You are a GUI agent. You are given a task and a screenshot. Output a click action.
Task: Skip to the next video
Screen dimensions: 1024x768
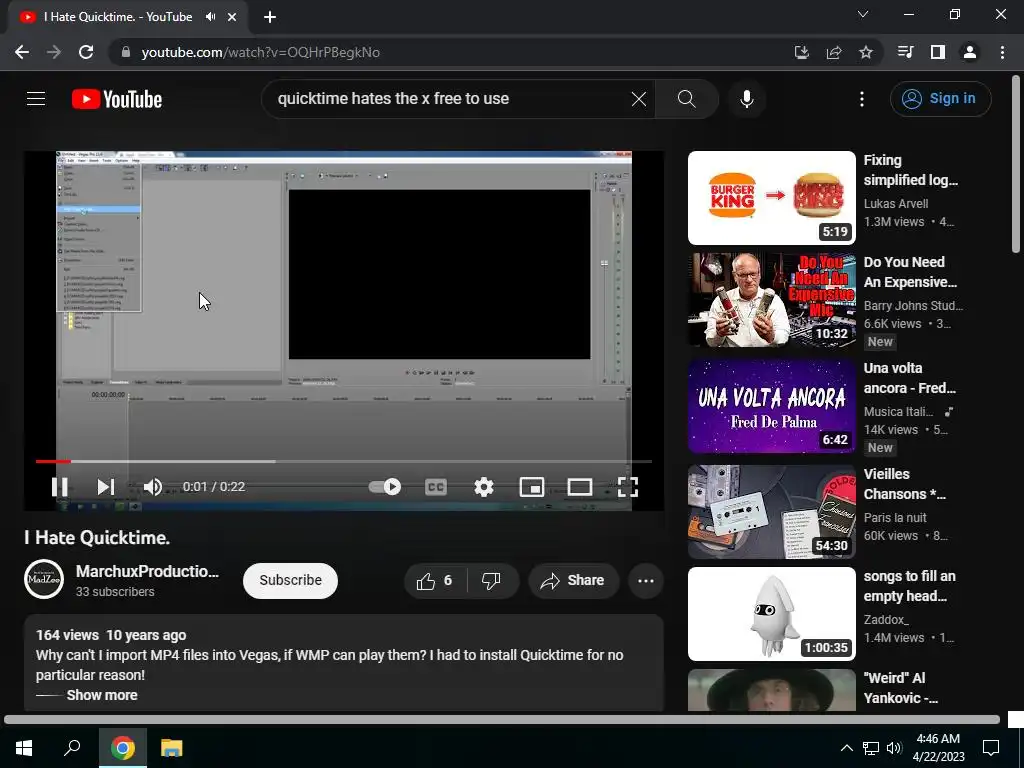click(105, 487)
